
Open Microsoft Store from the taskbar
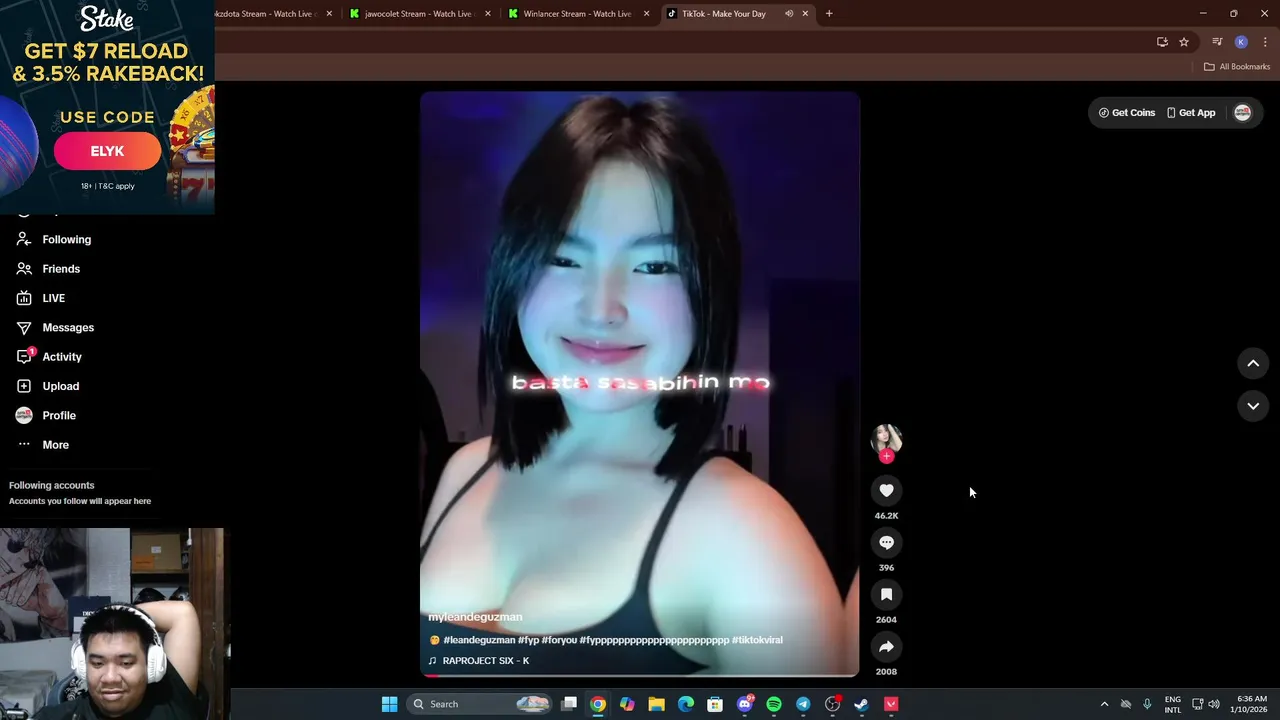click(715, 704)
